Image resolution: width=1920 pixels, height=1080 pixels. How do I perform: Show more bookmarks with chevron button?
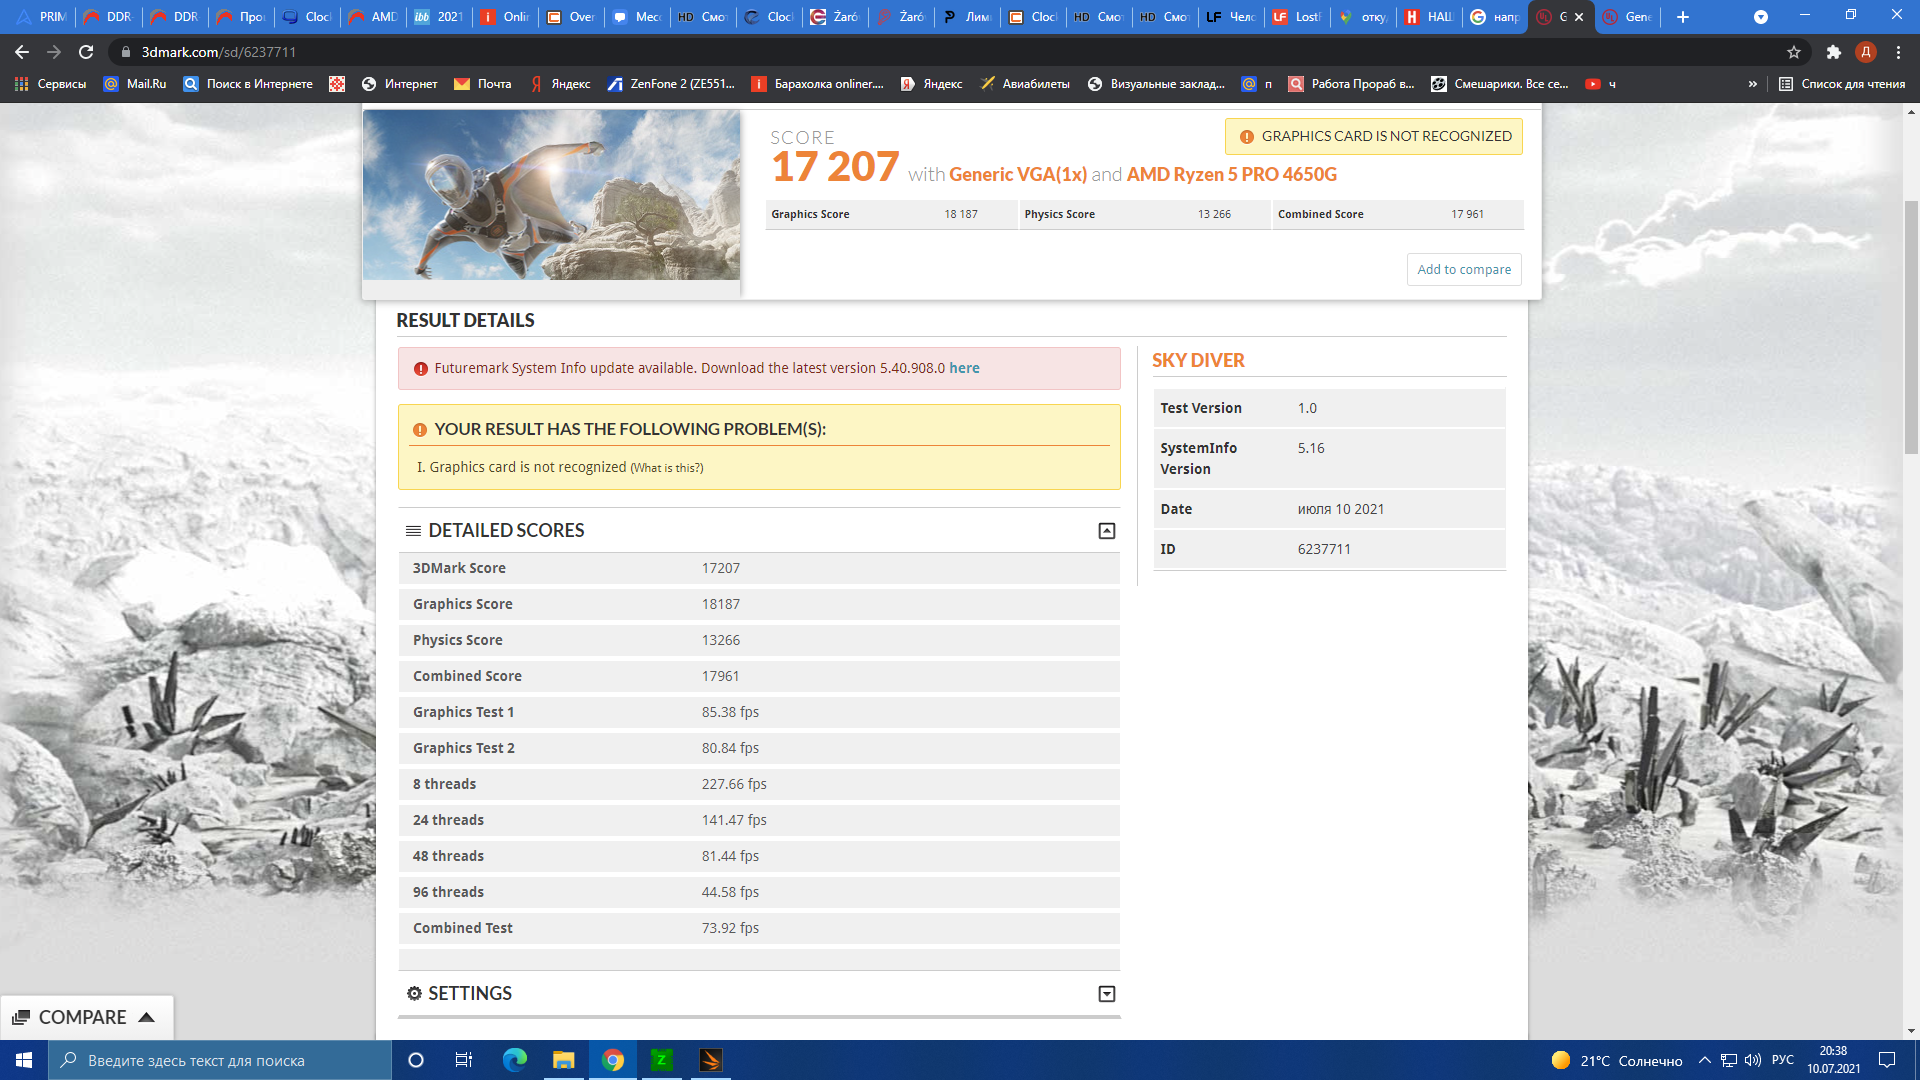click(1752, 84)
